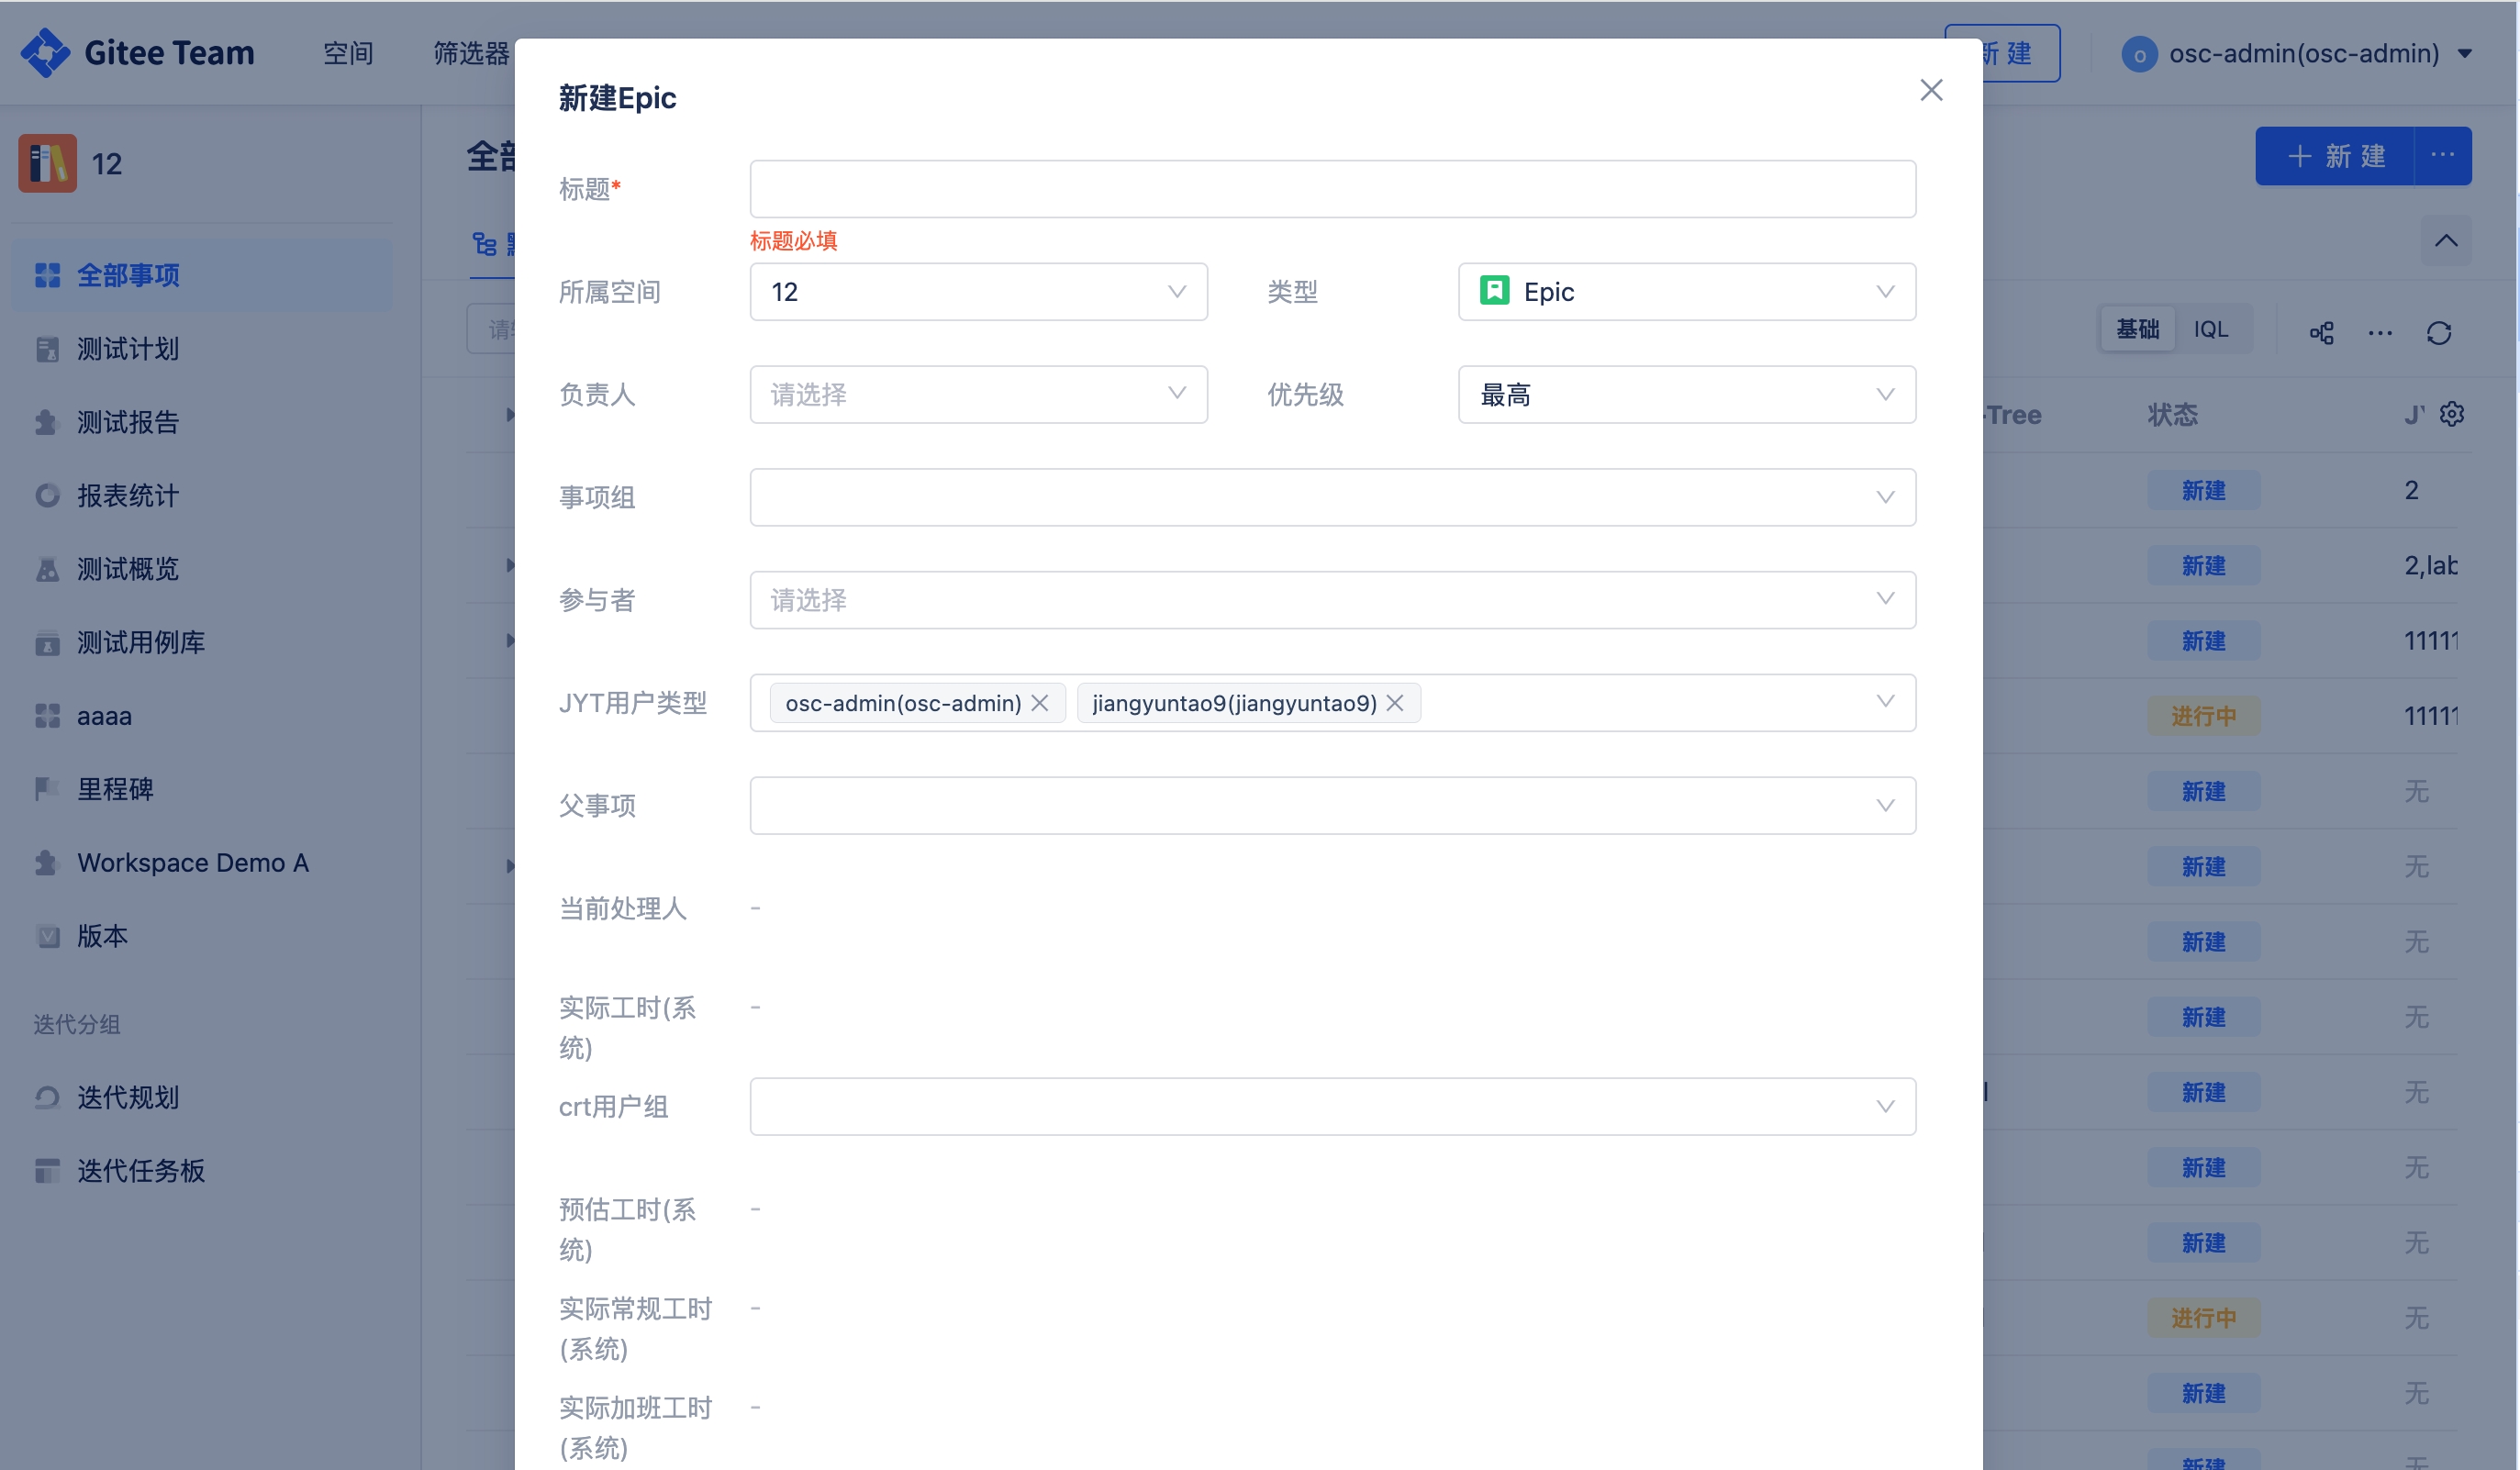
Task: Switch to the IQL tab
Action: point(2212,329)
